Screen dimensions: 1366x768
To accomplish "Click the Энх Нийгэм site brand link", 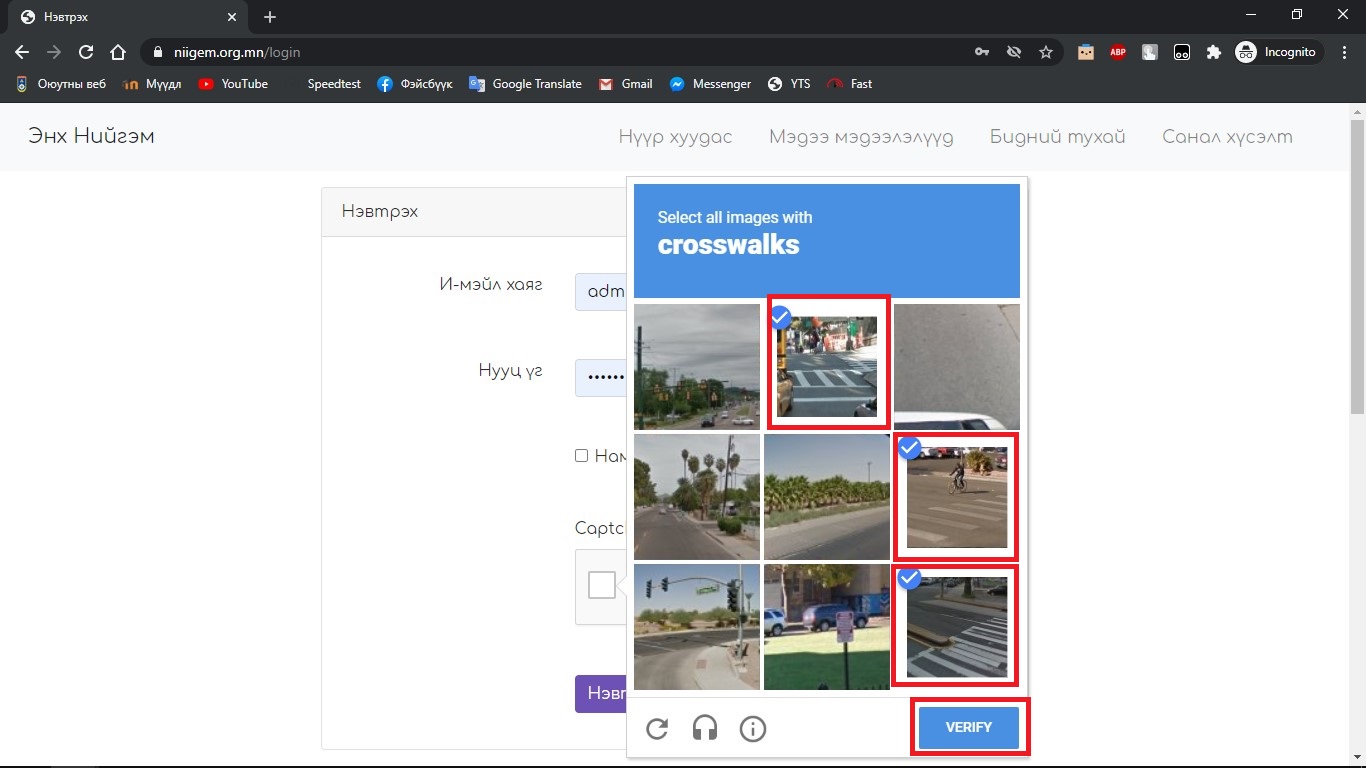I will coord(91,136).
